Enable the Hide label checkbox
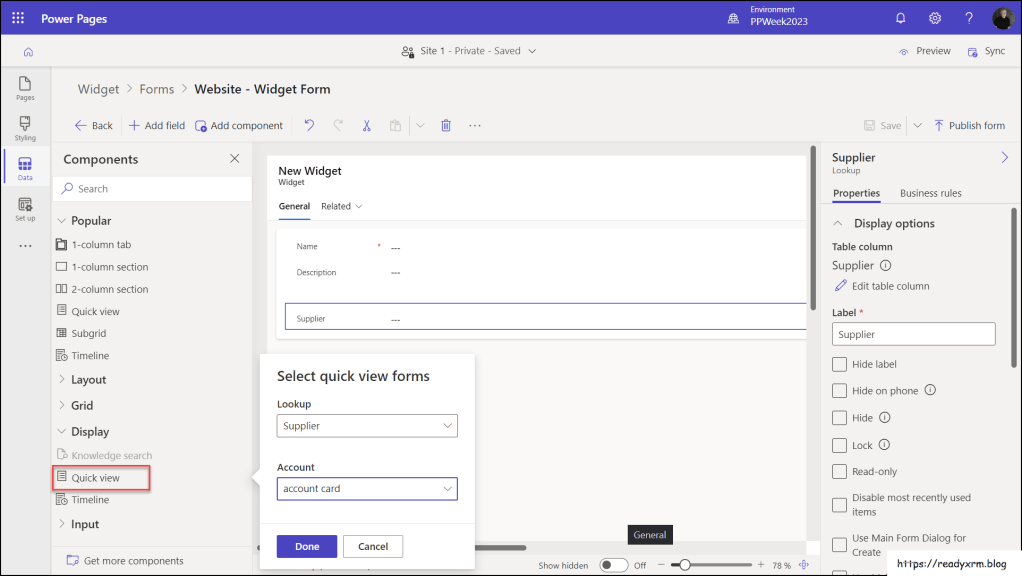This screenshot has width=1022, height=576. point(840,365)
